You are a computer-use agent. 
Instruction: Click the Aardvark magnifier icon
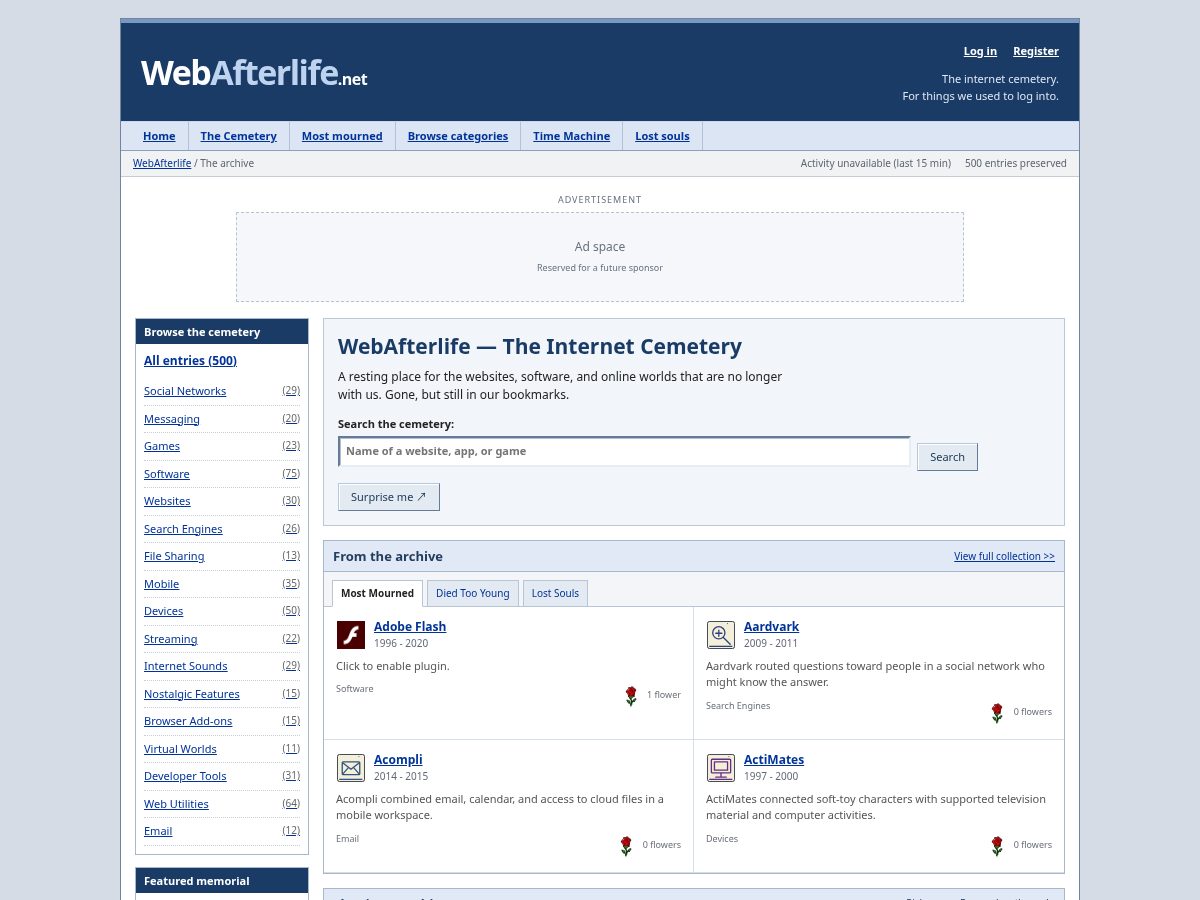[x=721, y=635]
